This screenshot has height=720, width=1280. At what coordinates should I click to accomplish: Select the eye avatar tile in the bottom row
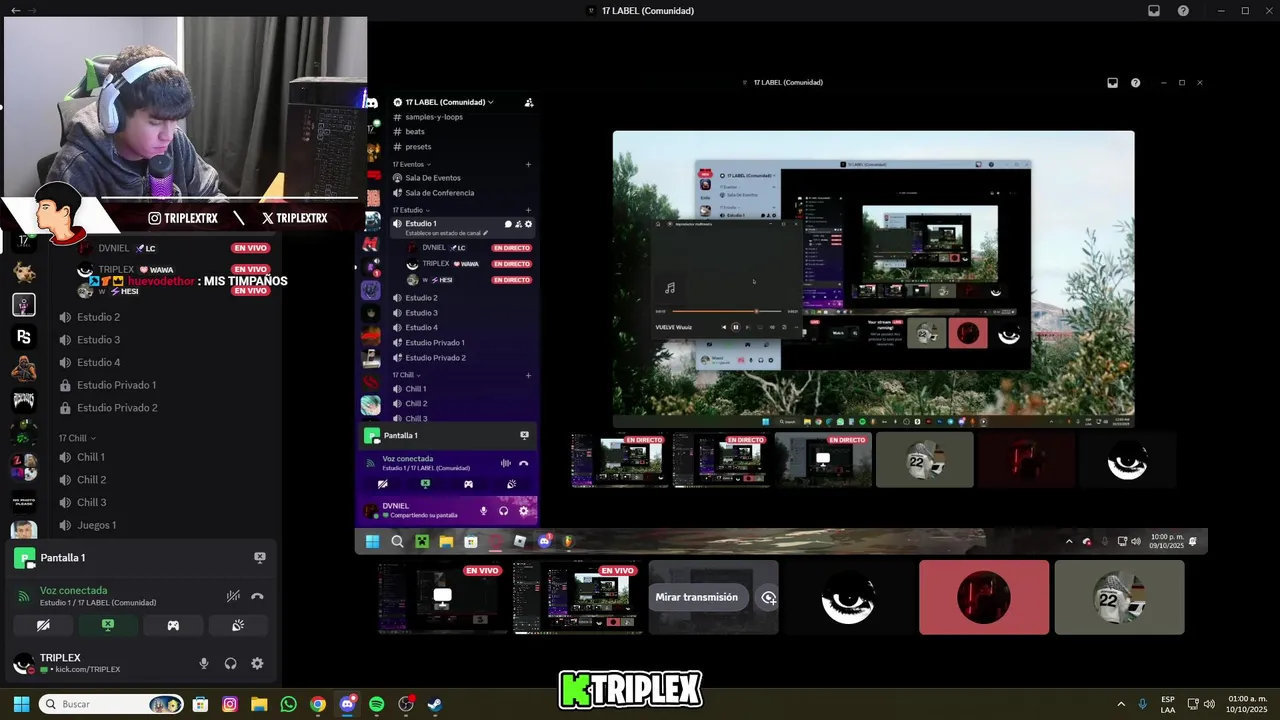[x=848, y=597]
